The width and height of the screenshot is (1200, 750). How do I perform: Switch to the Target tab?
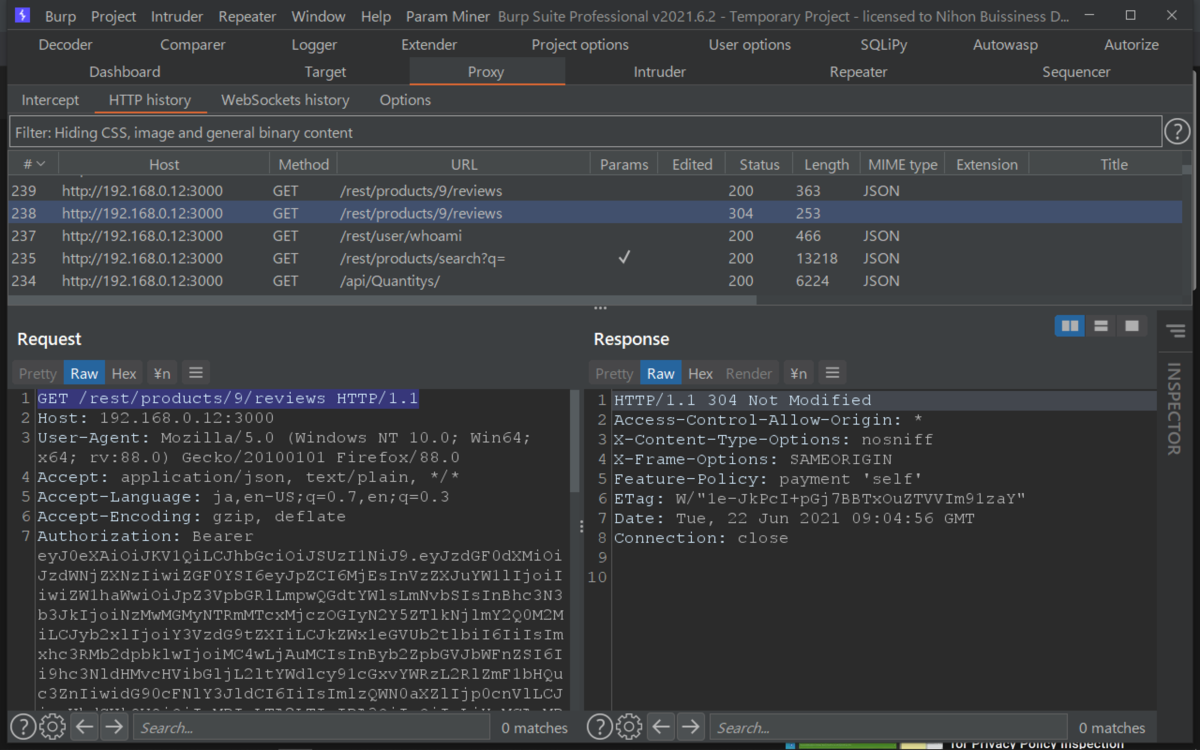click(x=325, y=71)
